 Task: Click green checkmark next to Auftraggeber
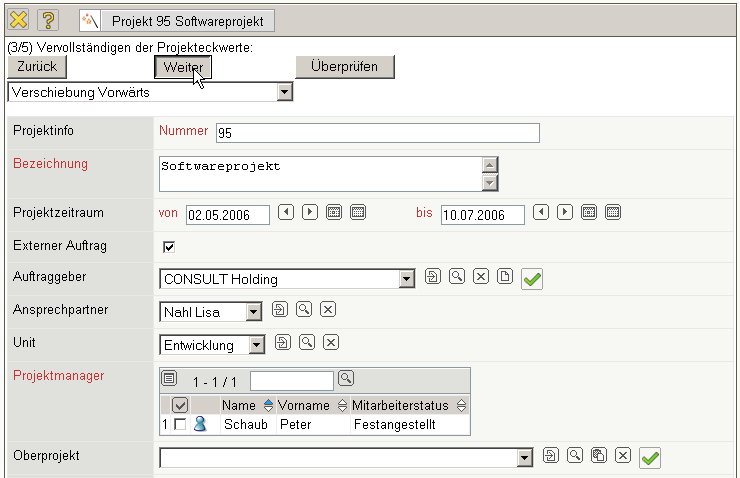[x=532, y=279]
